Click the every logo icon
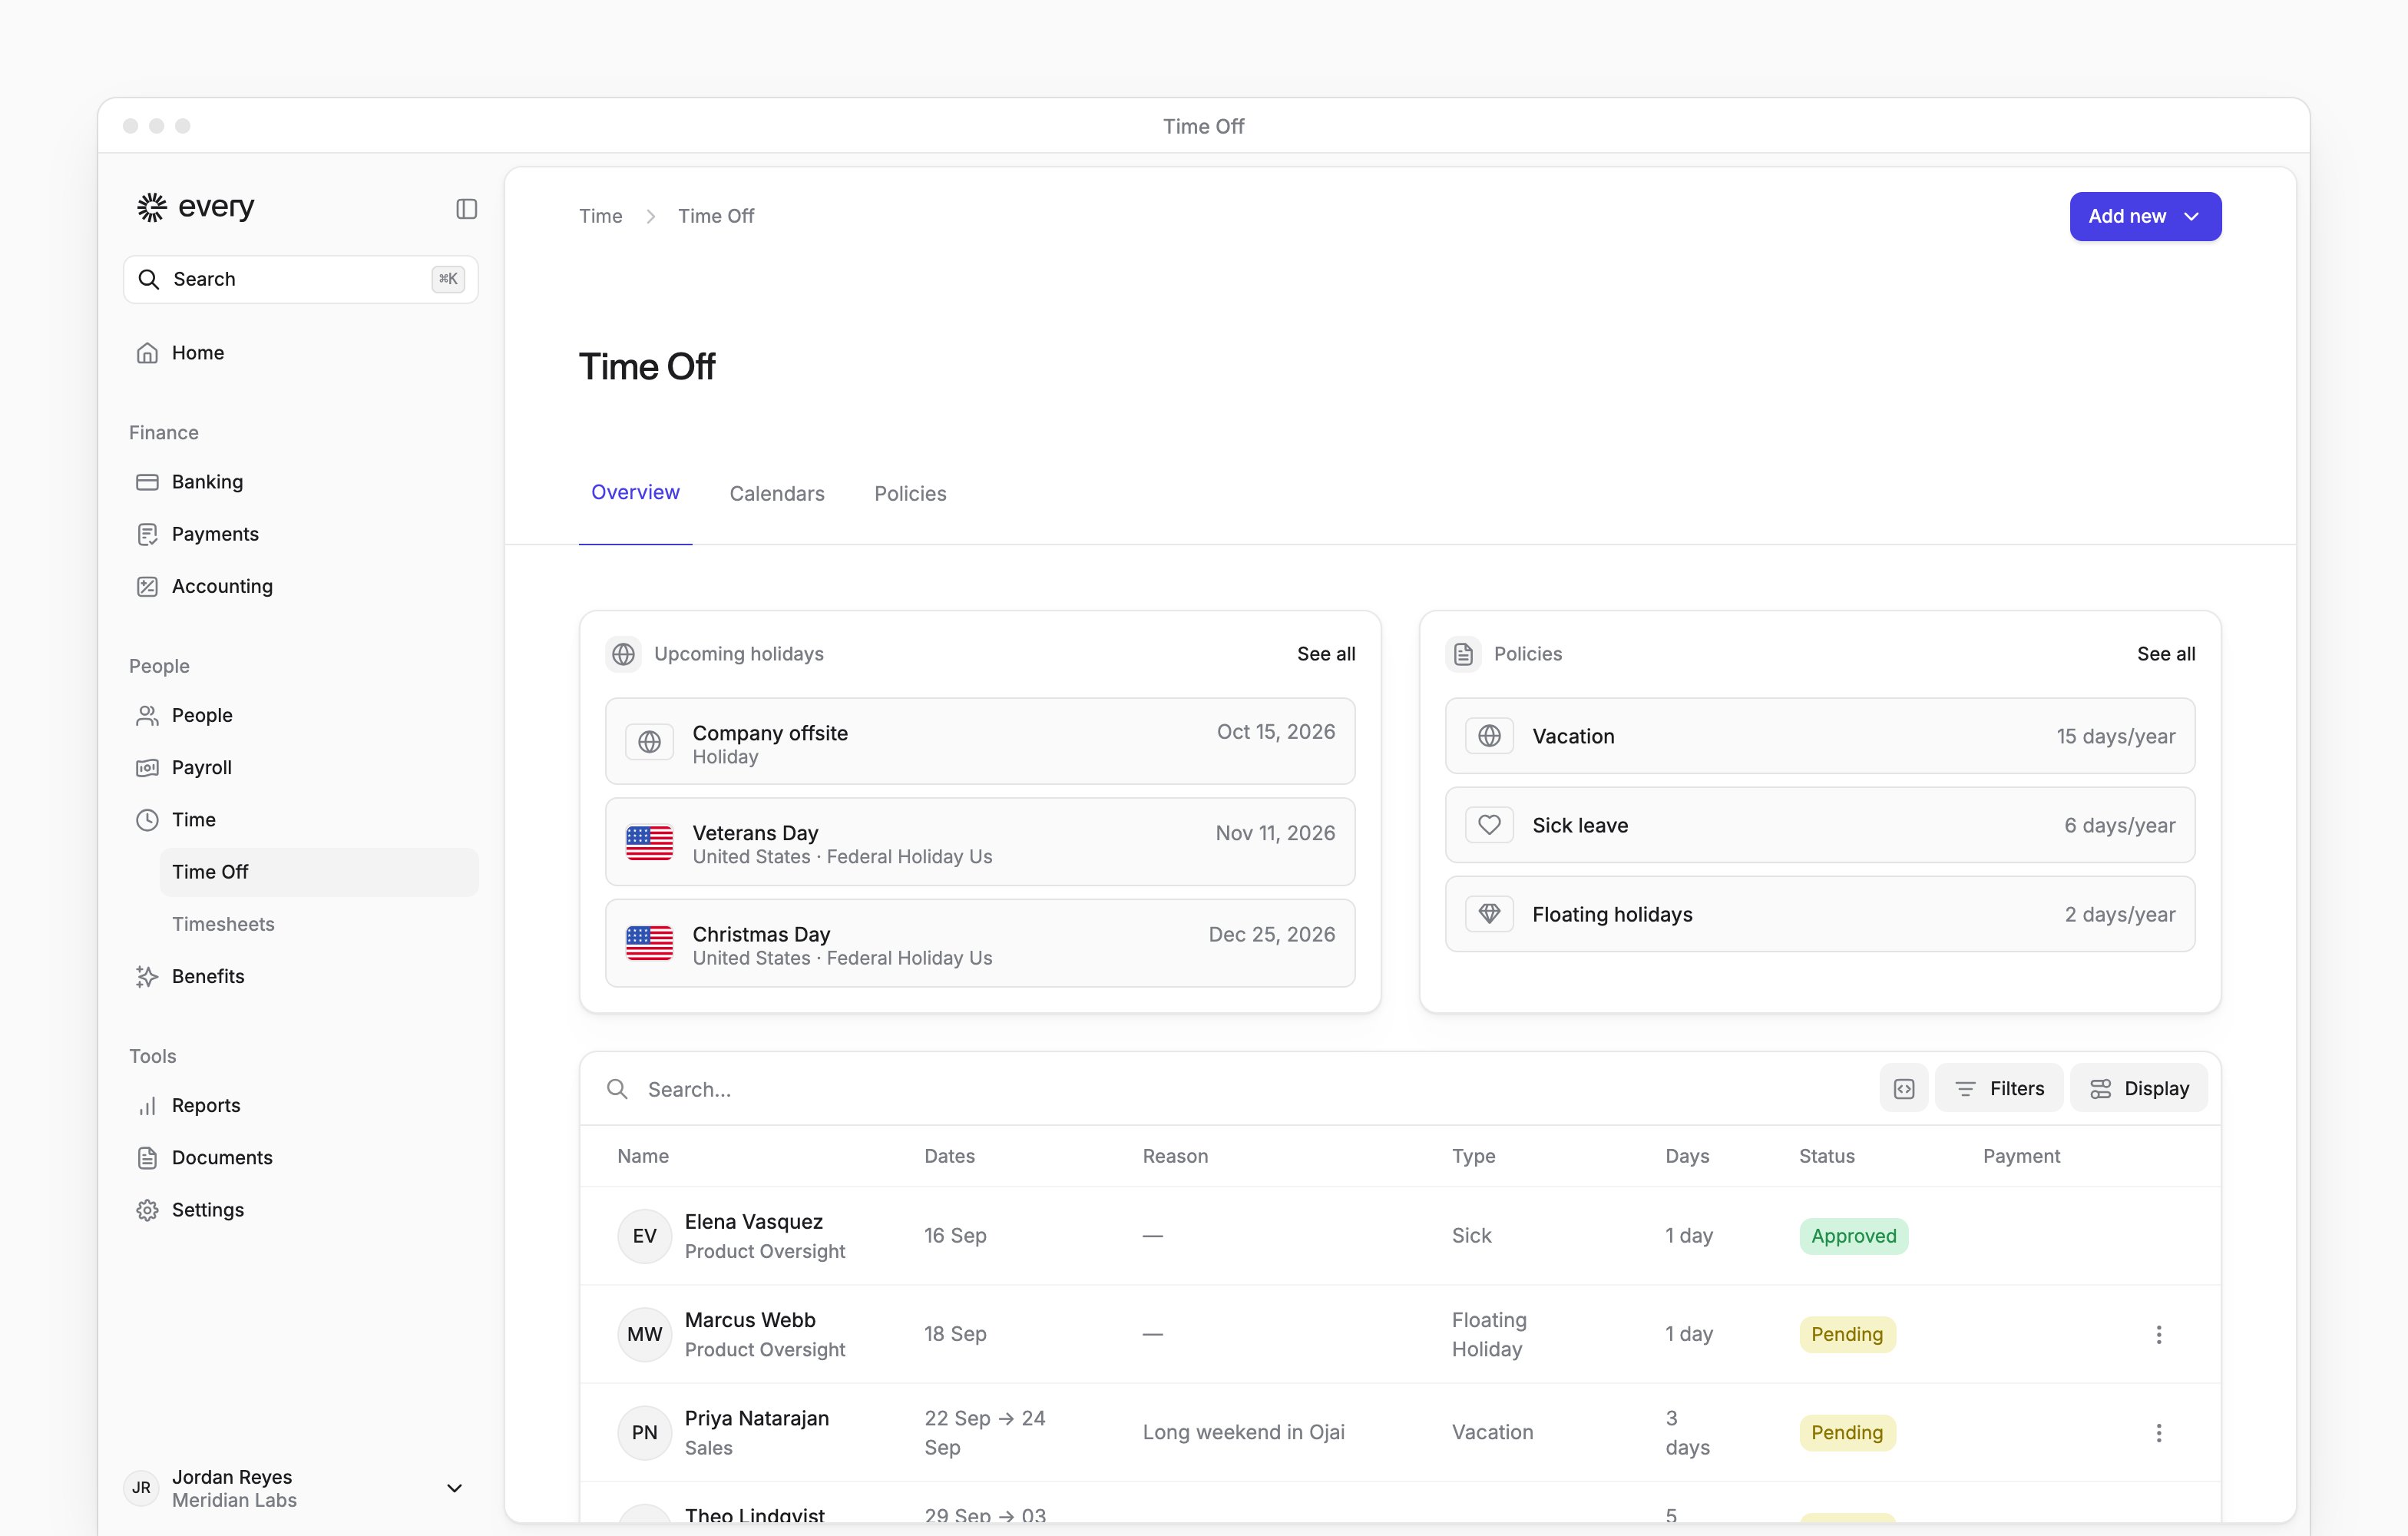Image resolution: width=2408 pixels, height=1536 pixels. pos(152,207)
